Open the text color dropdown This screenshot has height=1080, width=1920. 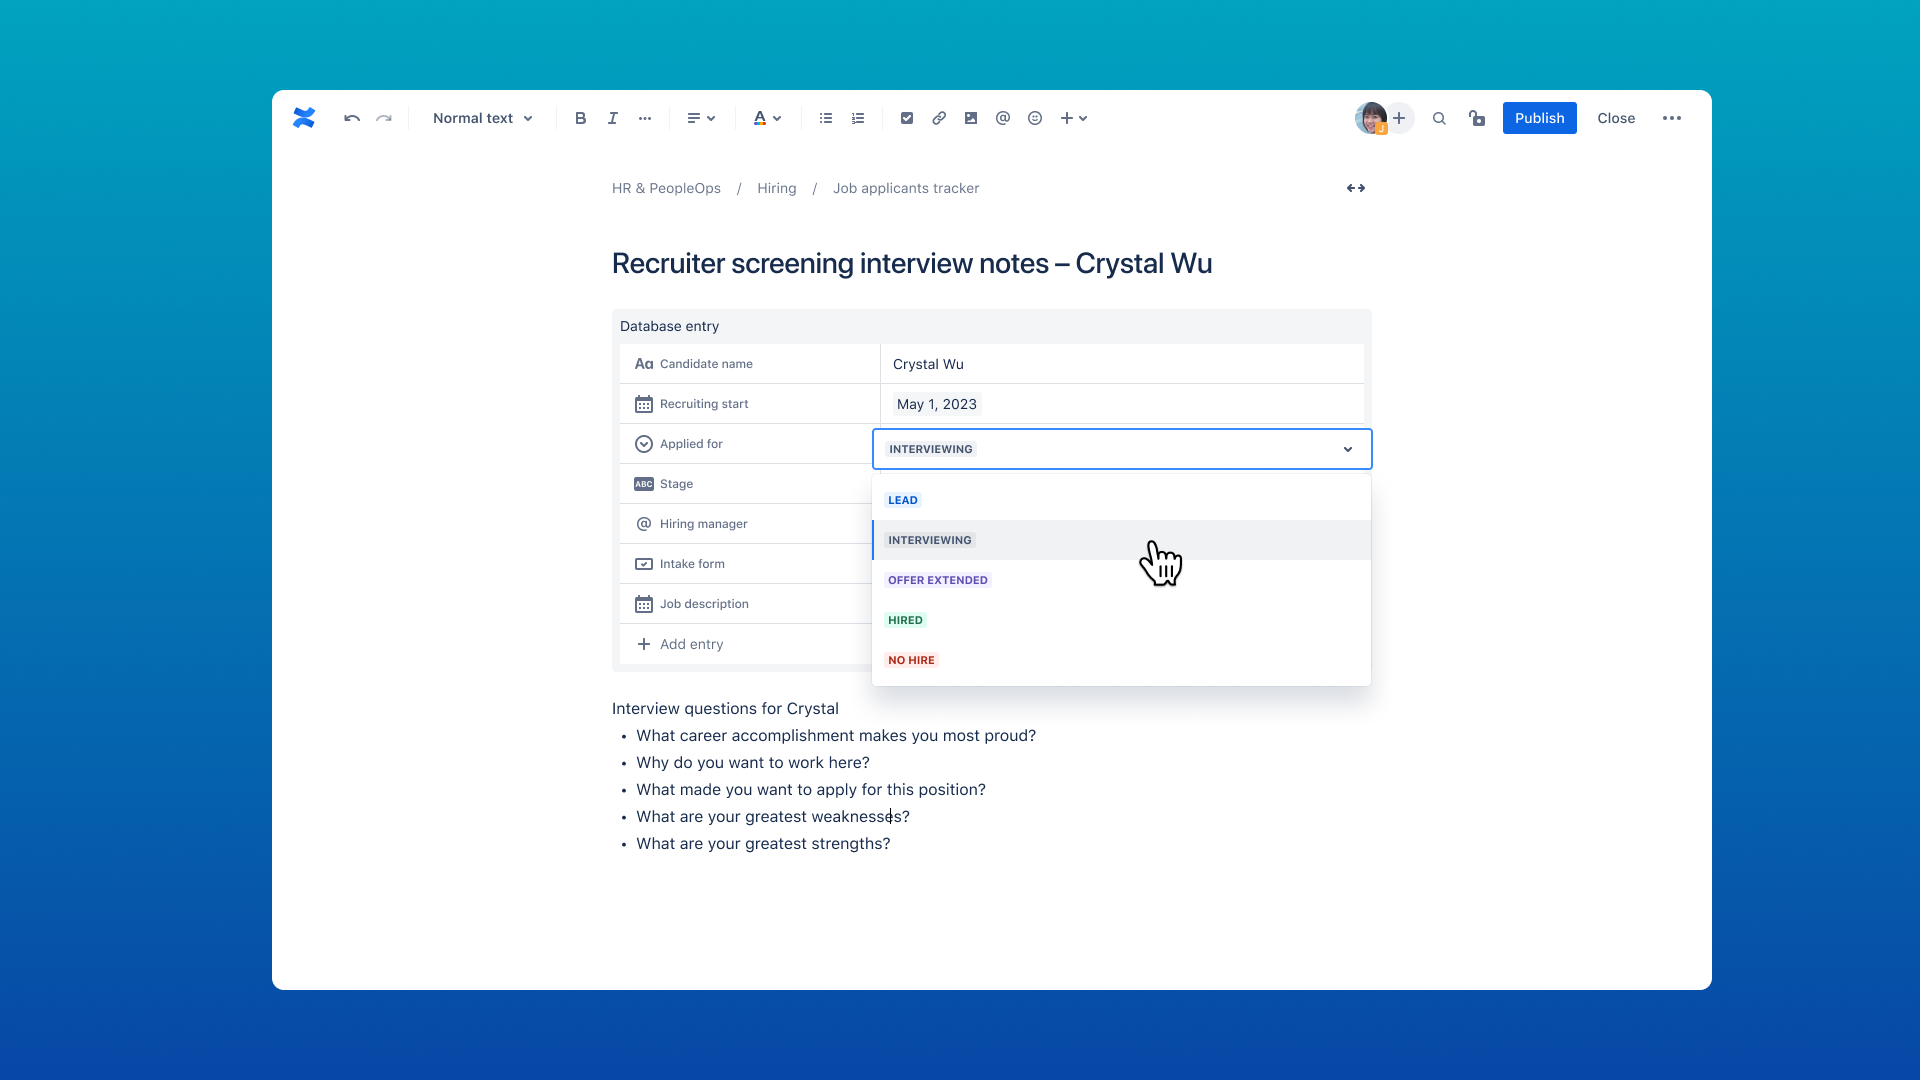[x=766, y=118]
